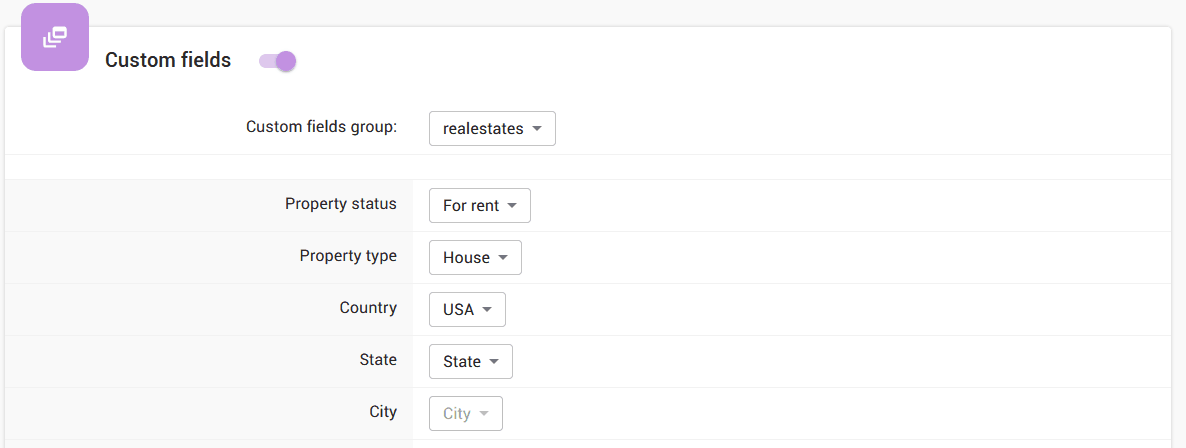Click the 'State' row label
Image resolution: width=1186 pixels, height=448 pixels.
point(378,360)
